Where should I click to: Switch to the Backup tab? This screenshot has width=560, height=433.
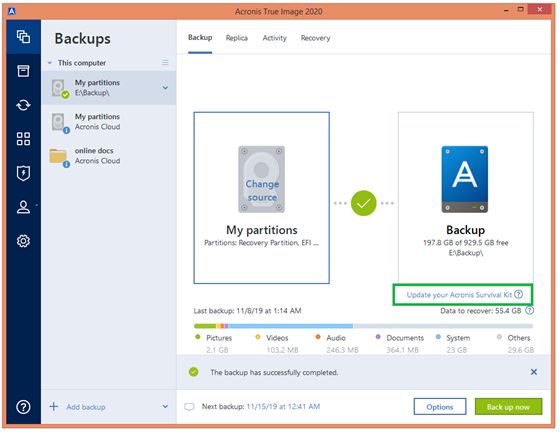(200, 38)
